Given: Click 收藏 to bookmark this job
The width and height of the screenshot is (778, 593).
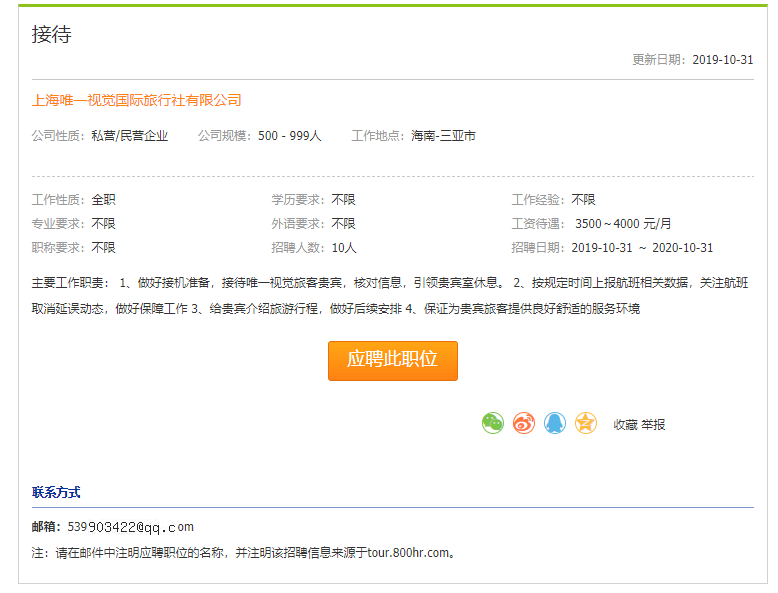Looking at the screenshot, I should [x=625, y=424].
